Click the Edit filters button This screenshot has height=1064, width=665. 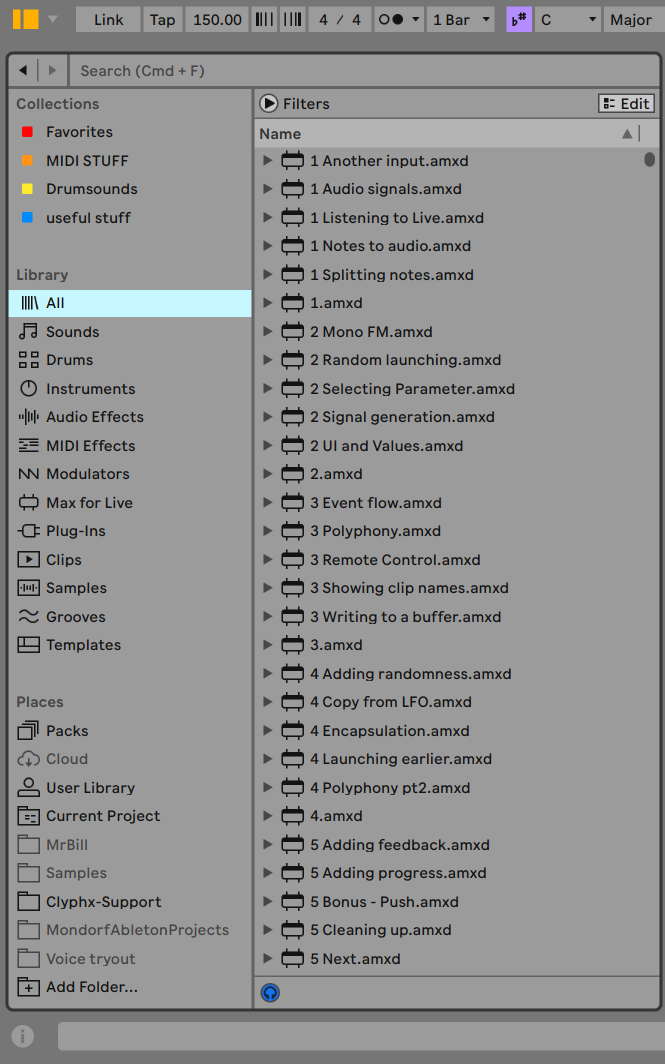coord(626,103)
